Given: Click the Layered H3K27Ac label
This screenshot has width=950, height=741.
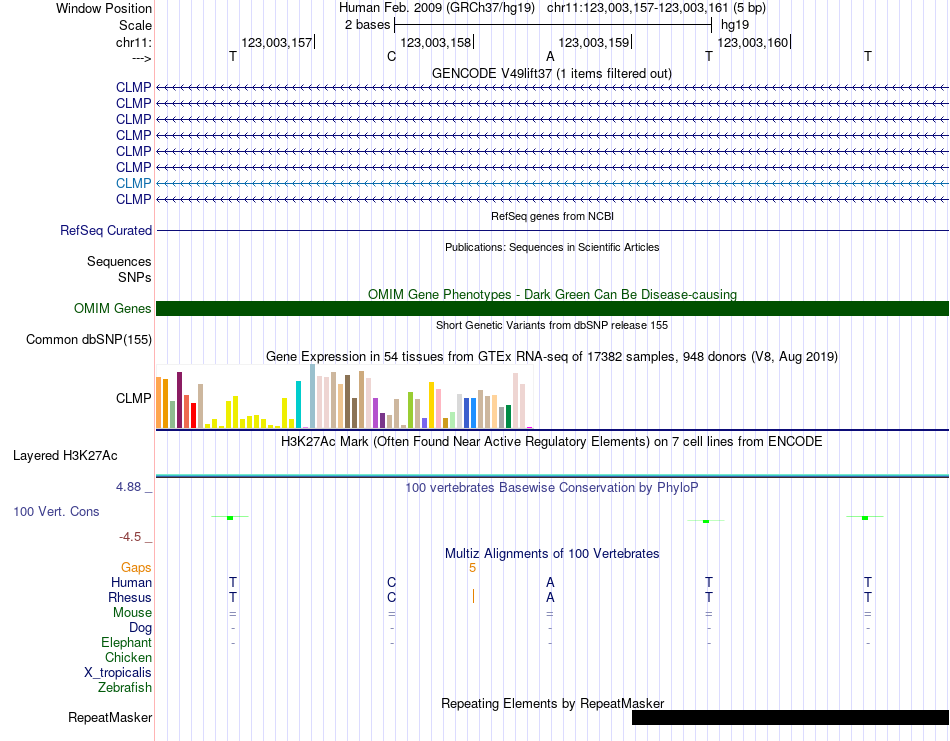Looking at the screenshot, I should click(x=65, y=455).
